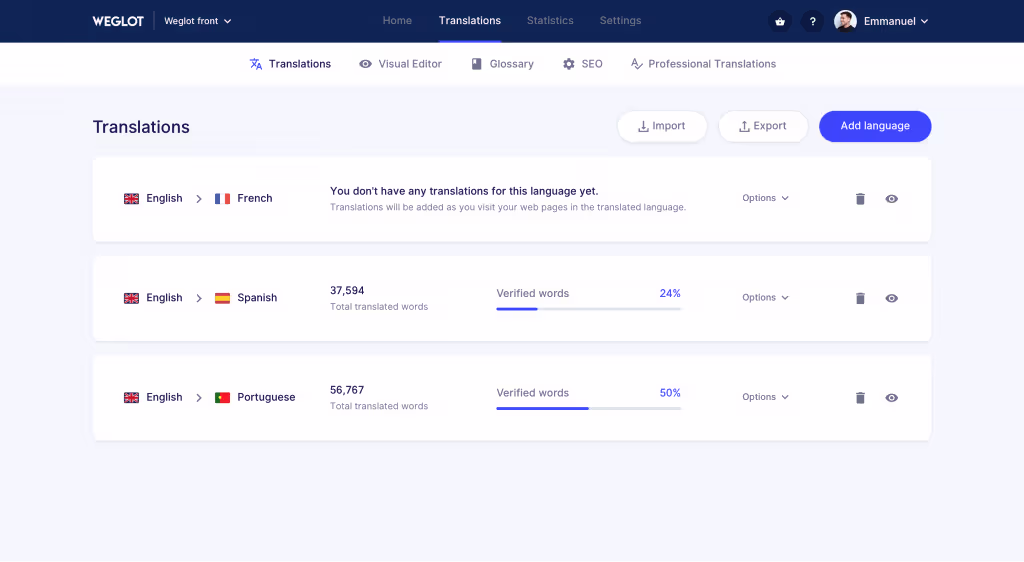
Task: Click the 56,767 translated words count
Action: pos(347,390)
